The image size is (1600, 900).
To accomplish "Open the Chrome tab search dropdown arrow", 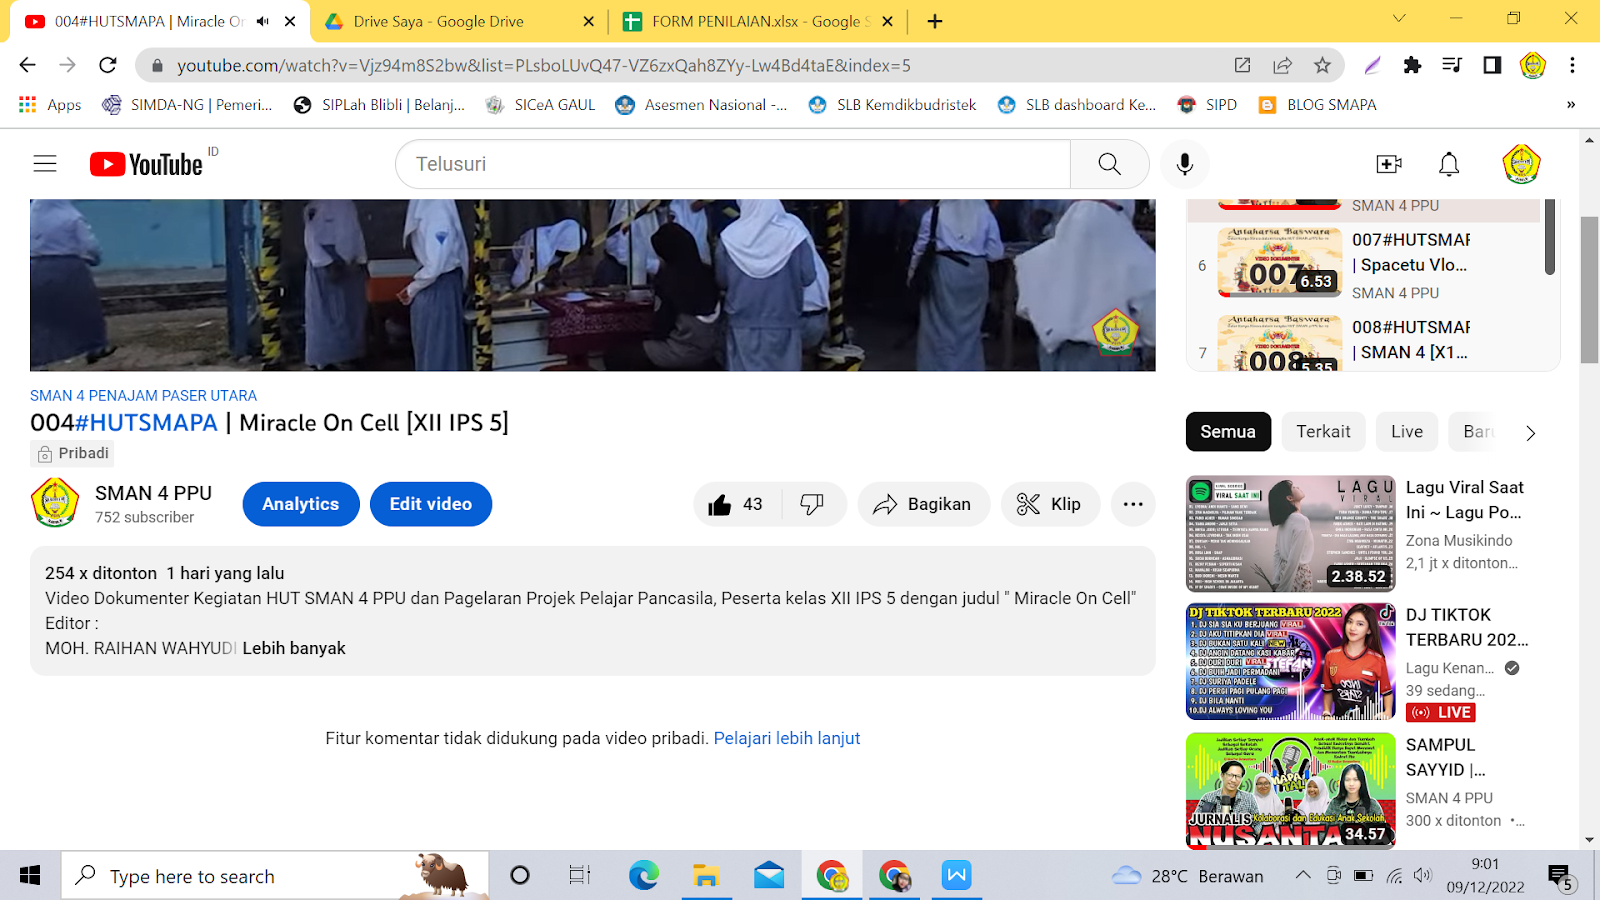I will [x=1399, y=19].
